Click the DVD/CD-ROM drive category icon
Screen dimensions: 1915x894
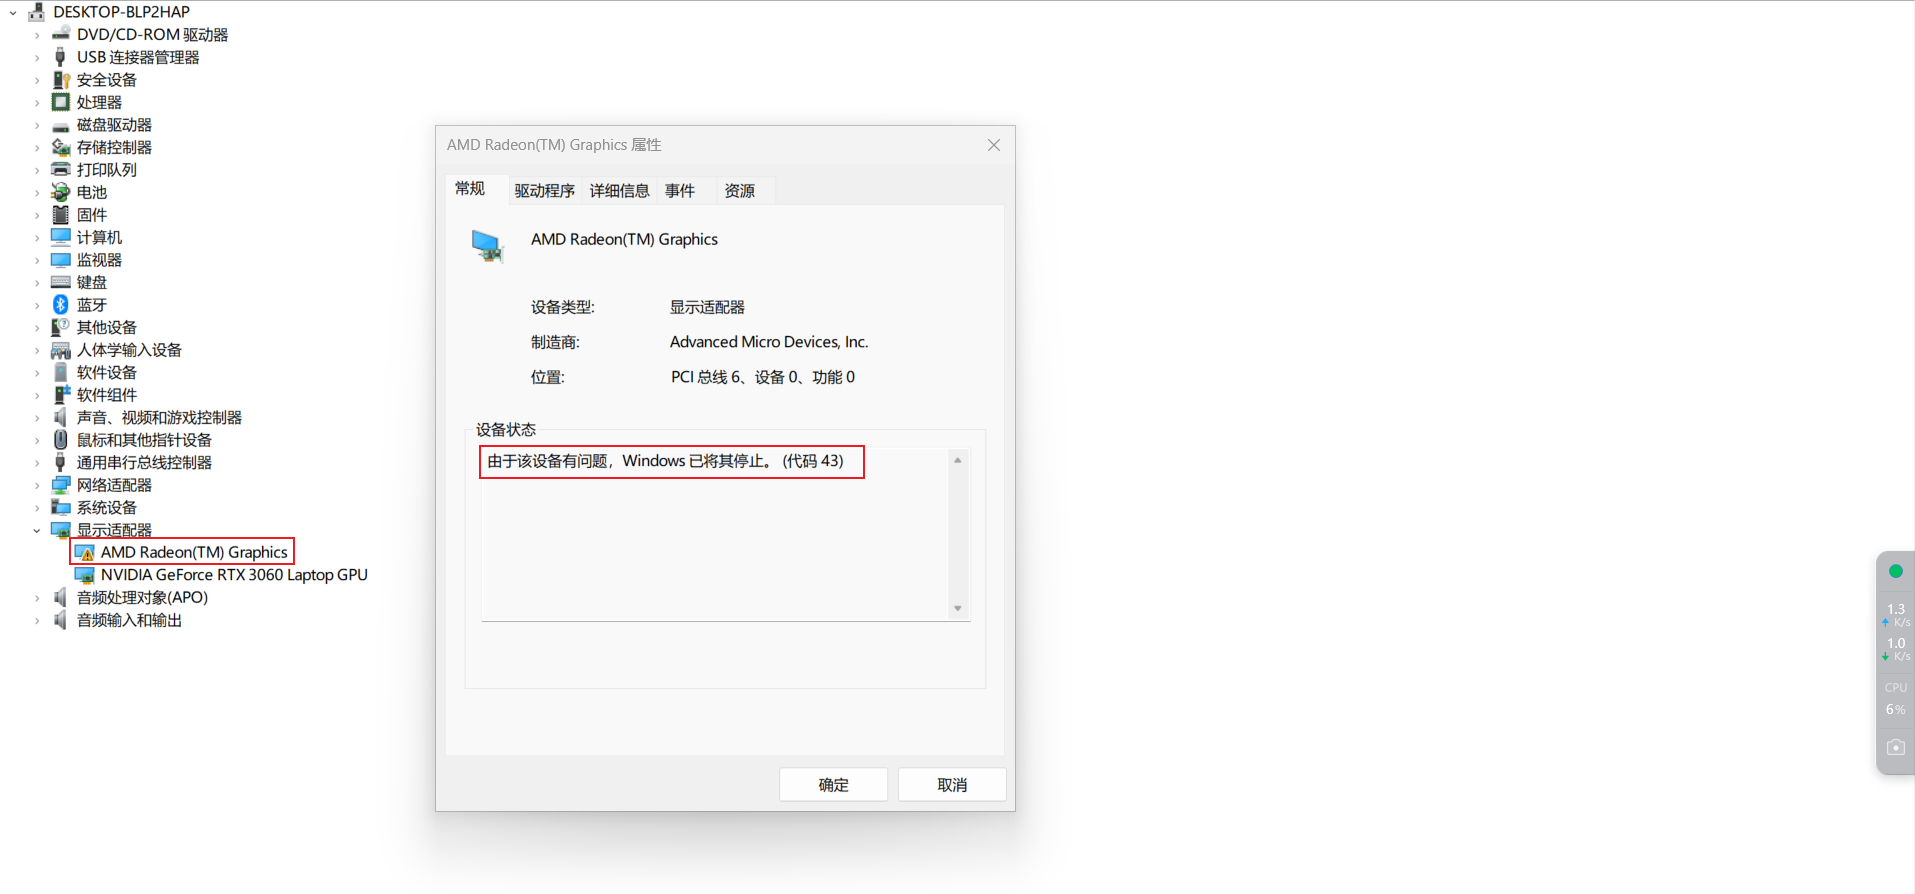pyautogui.click(x=61, y=34)
